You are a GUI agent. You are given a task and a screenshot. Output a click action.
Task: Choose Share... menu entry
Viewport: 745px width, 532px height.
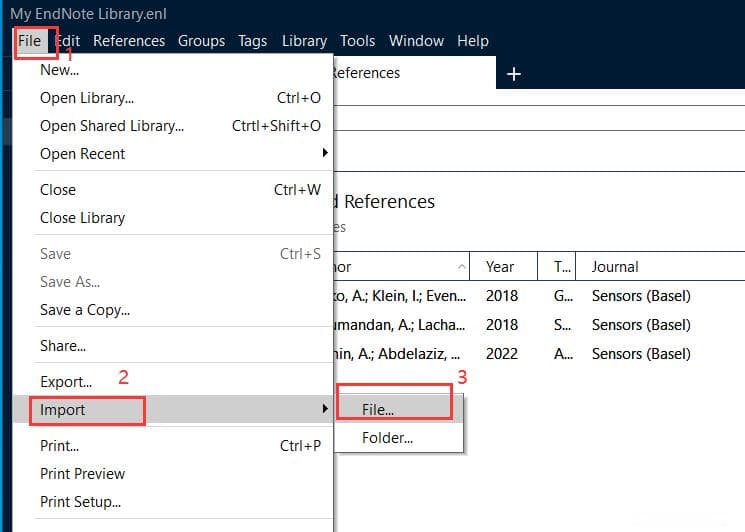tap(173, 346)
